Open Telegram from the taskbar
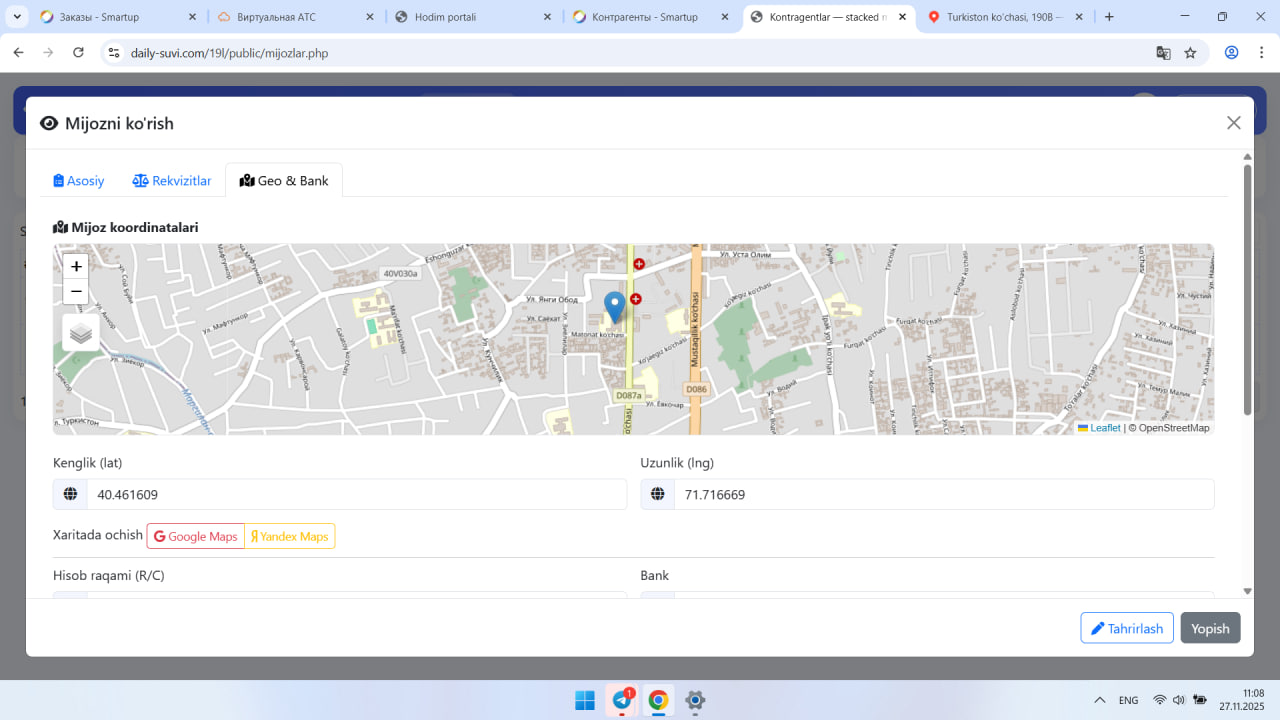This screenshot has height=720, width=1280. [621, 700]
